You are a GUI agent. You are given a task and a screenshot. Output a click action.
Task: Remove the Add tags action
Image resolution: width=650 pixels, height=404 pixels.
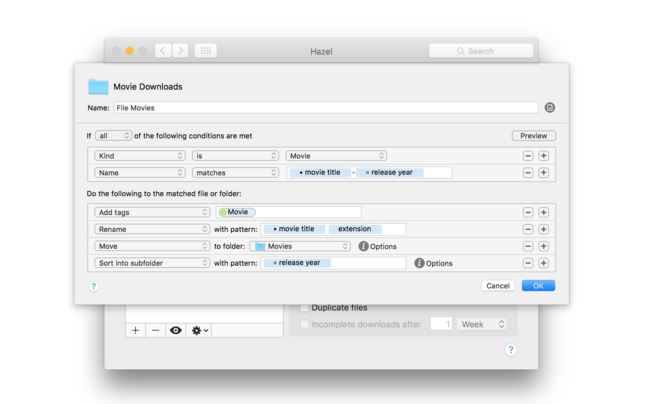[528, 213]
